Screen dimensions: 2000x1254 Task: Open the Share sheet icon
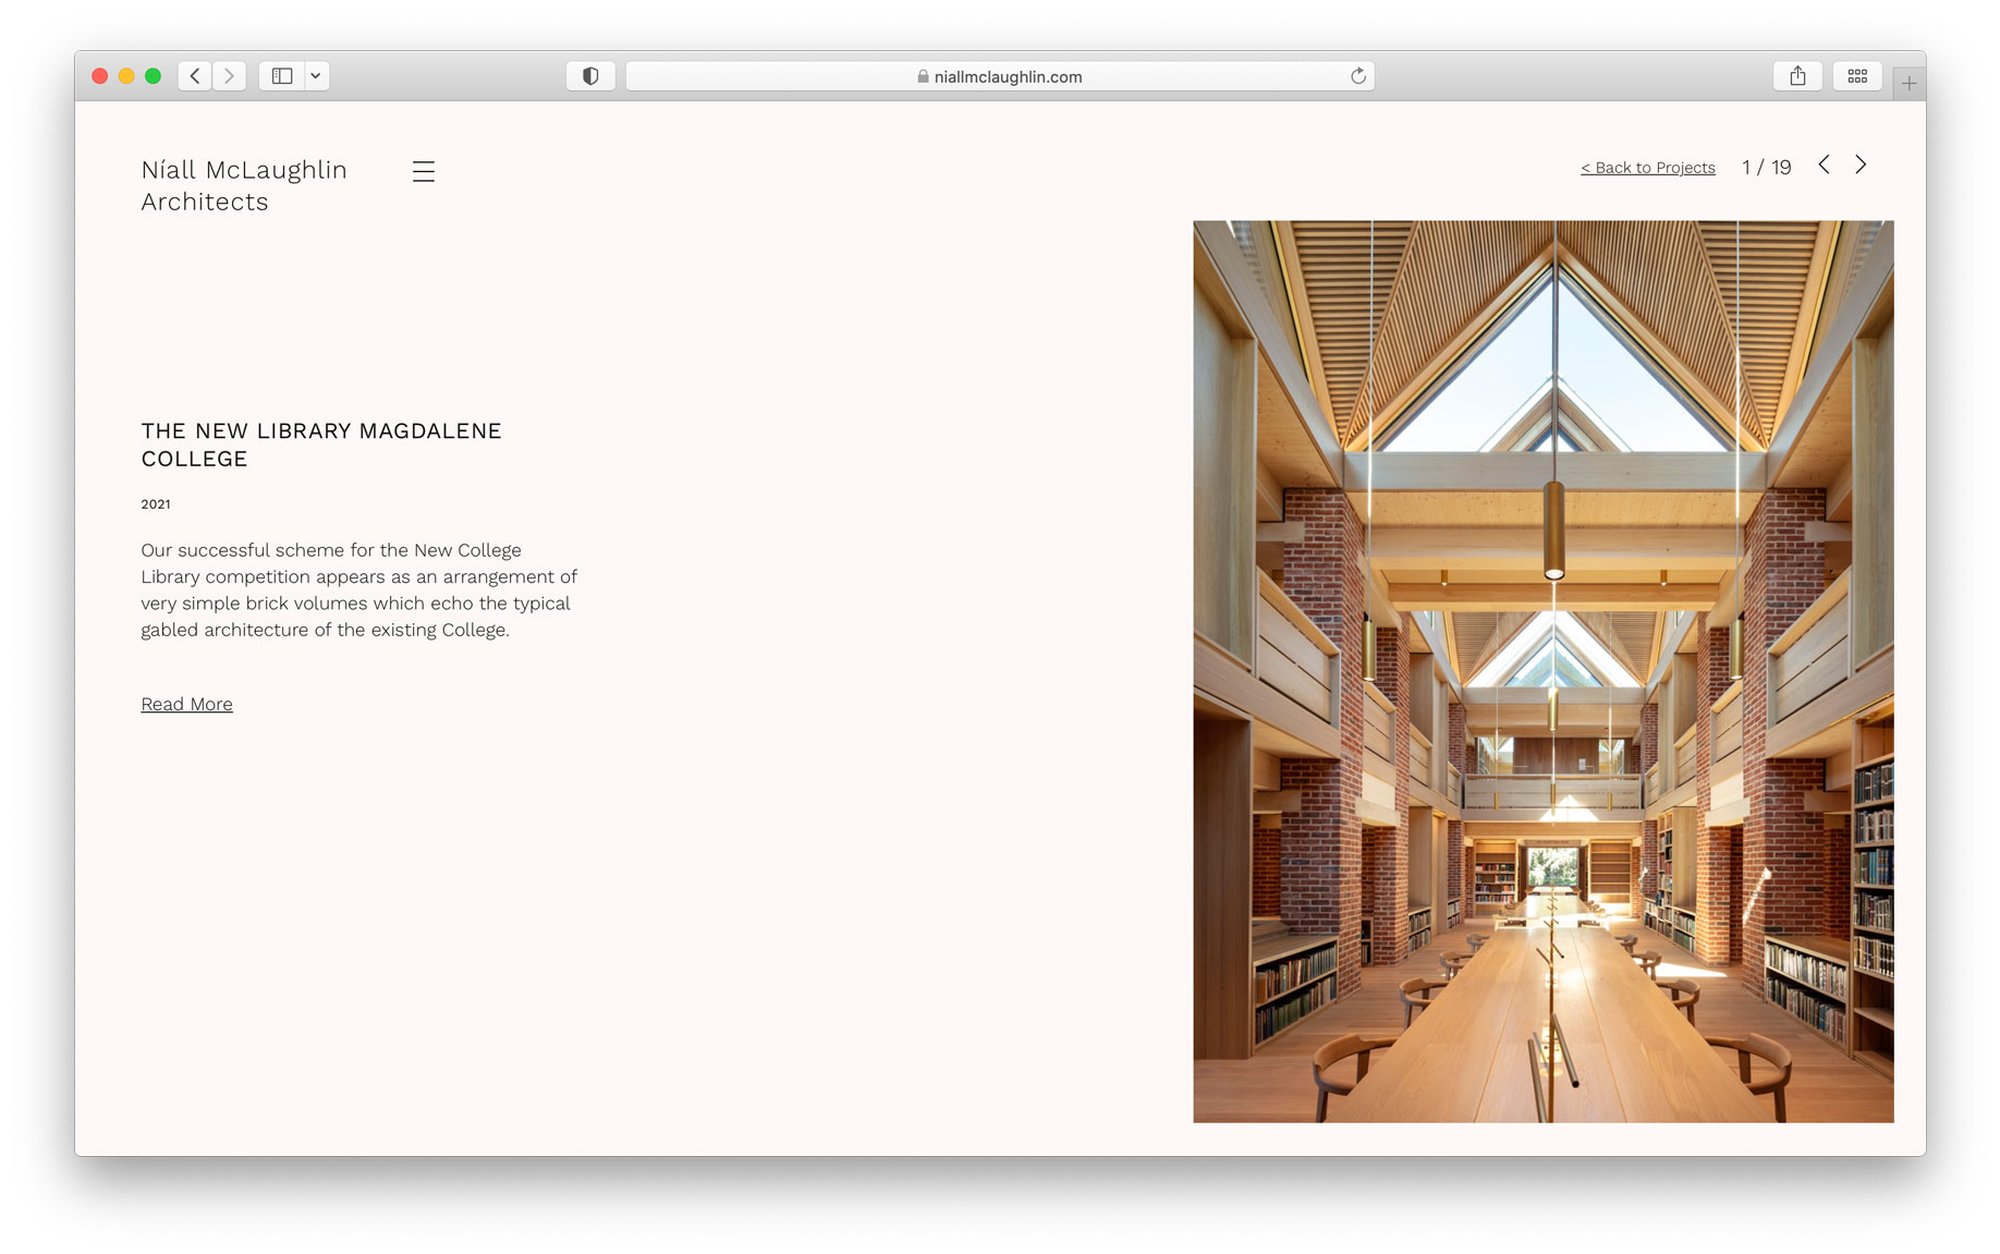(x=1797, y=76)
